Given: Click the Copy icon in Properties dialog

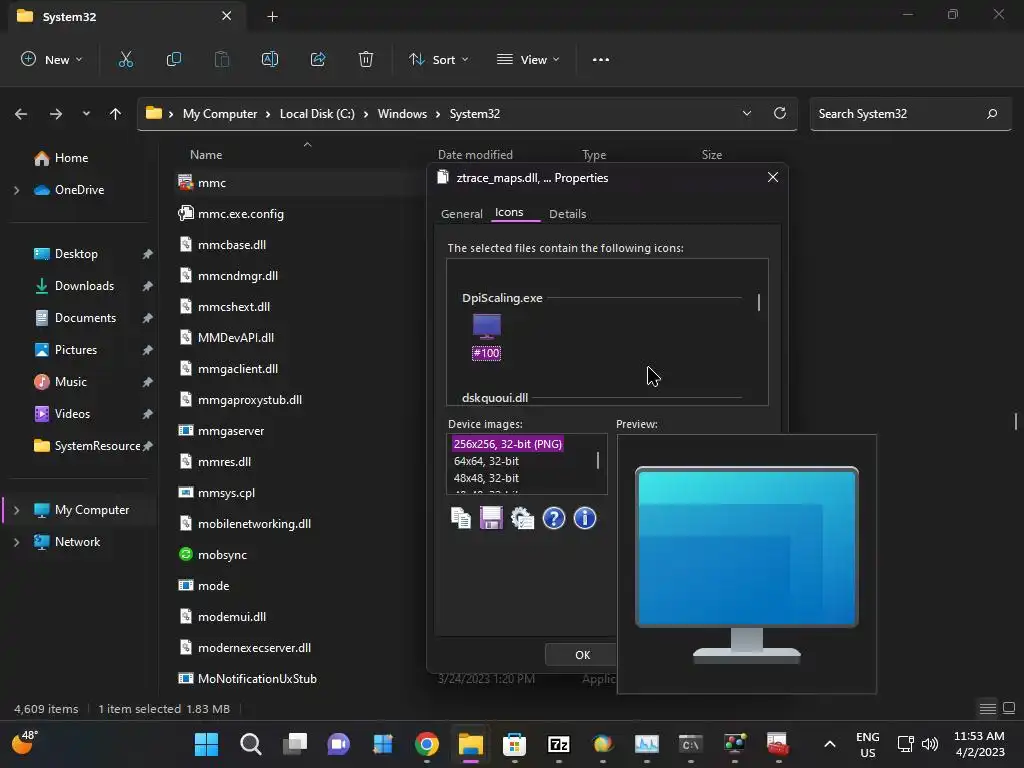Looking at the screenshot, I should 461,519.
